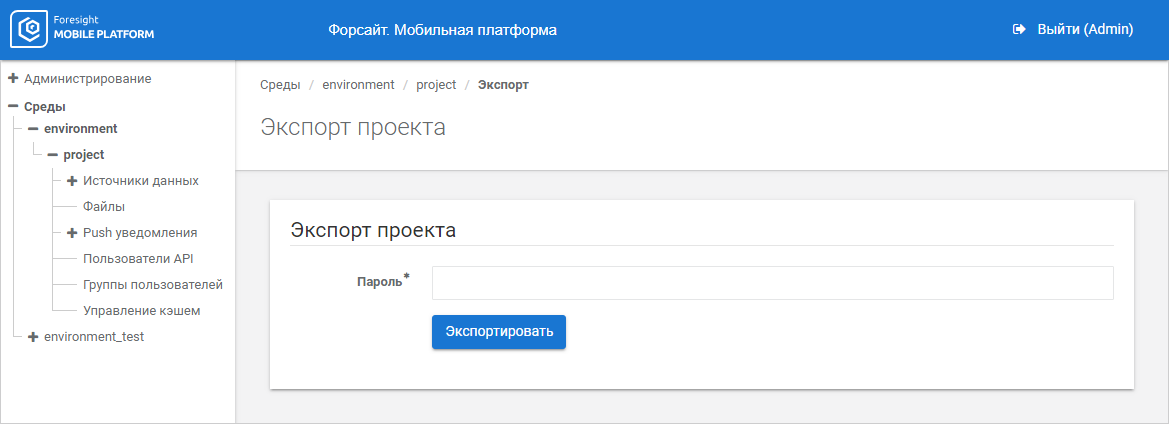Open Файлы in the project tree
This screenshot has width=1169, height=424.
(x=104, y=207)
